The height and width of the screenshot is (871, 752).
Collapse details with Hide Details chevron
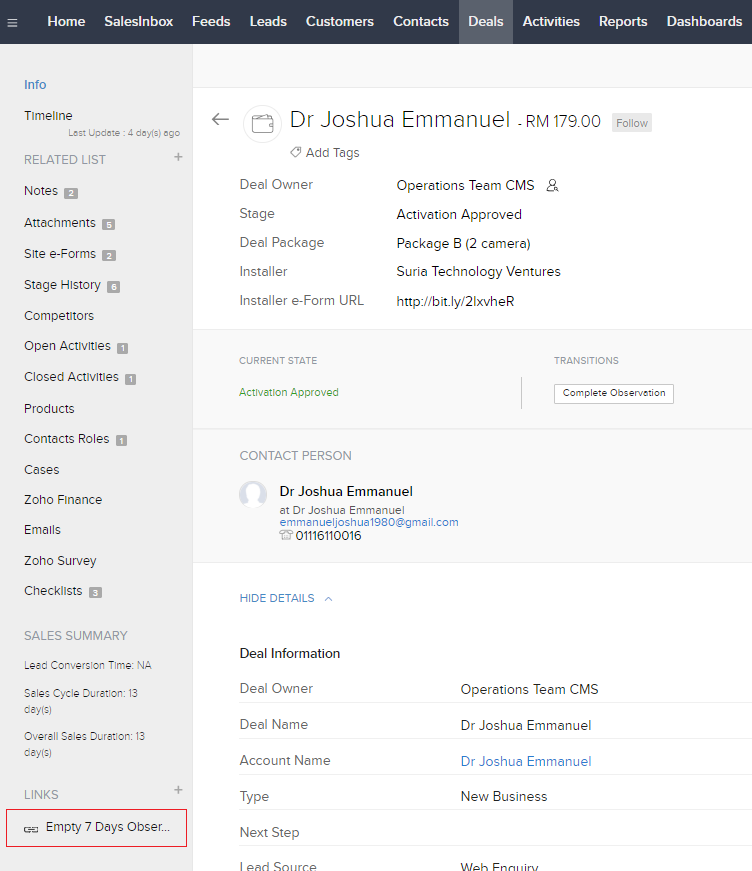coord(328,599)
